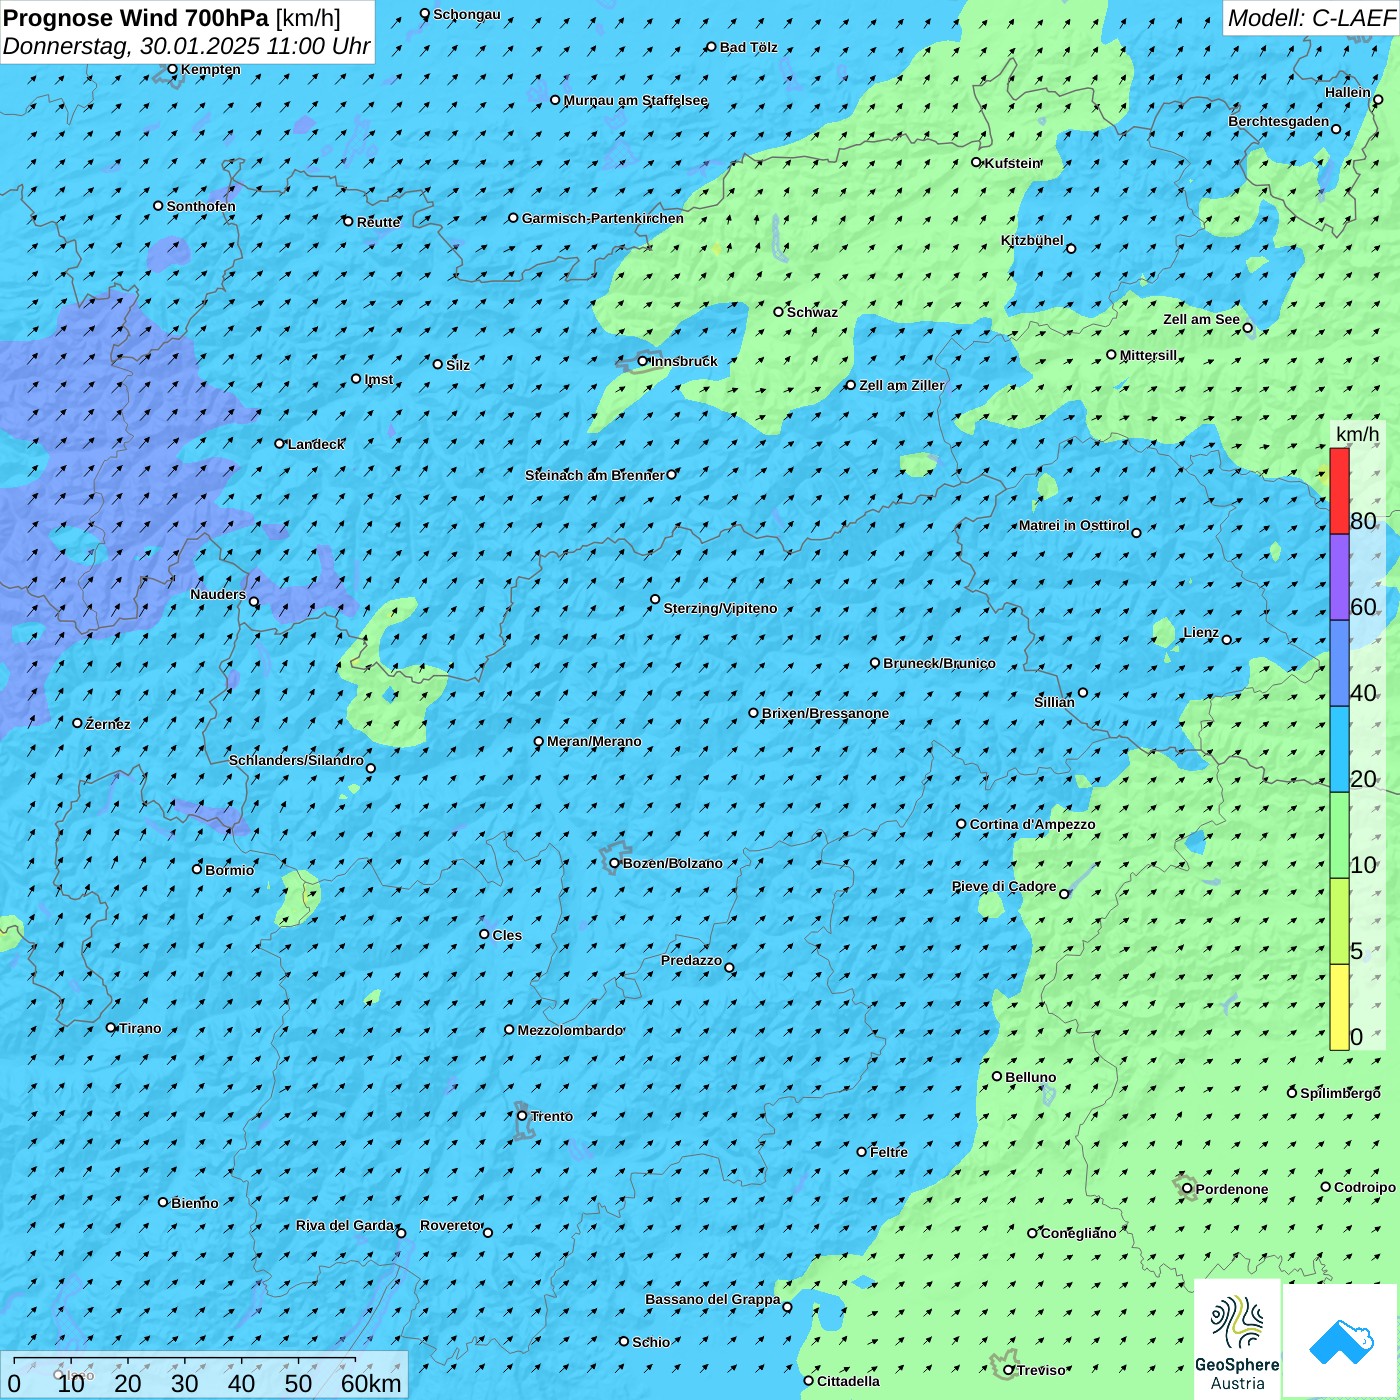Click the yellow legend color band
The width and height of the screenshot is (1400, 1400).
point(1339,1006)
